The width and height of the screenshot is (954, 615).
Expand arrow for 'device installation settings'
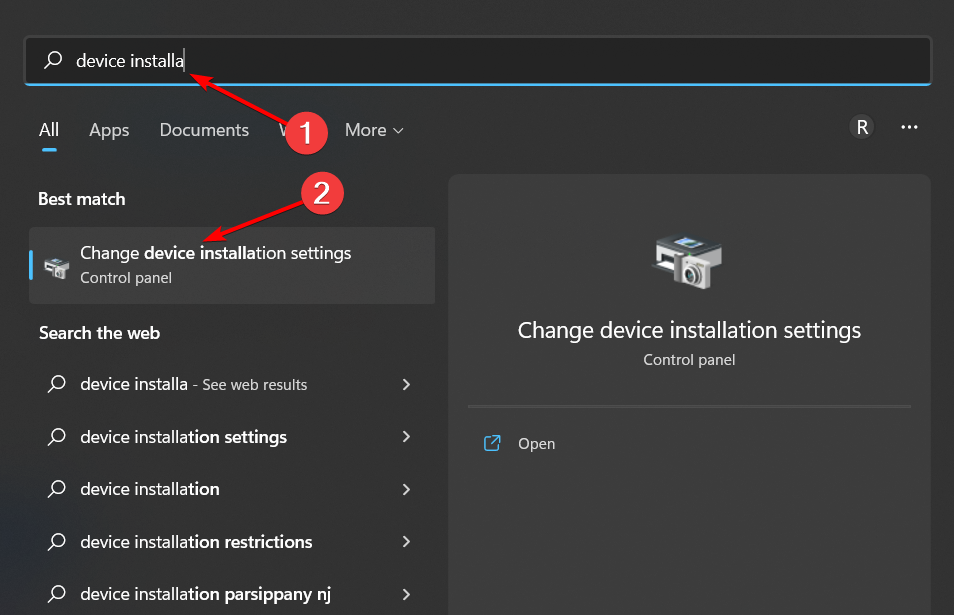[406, 437]
